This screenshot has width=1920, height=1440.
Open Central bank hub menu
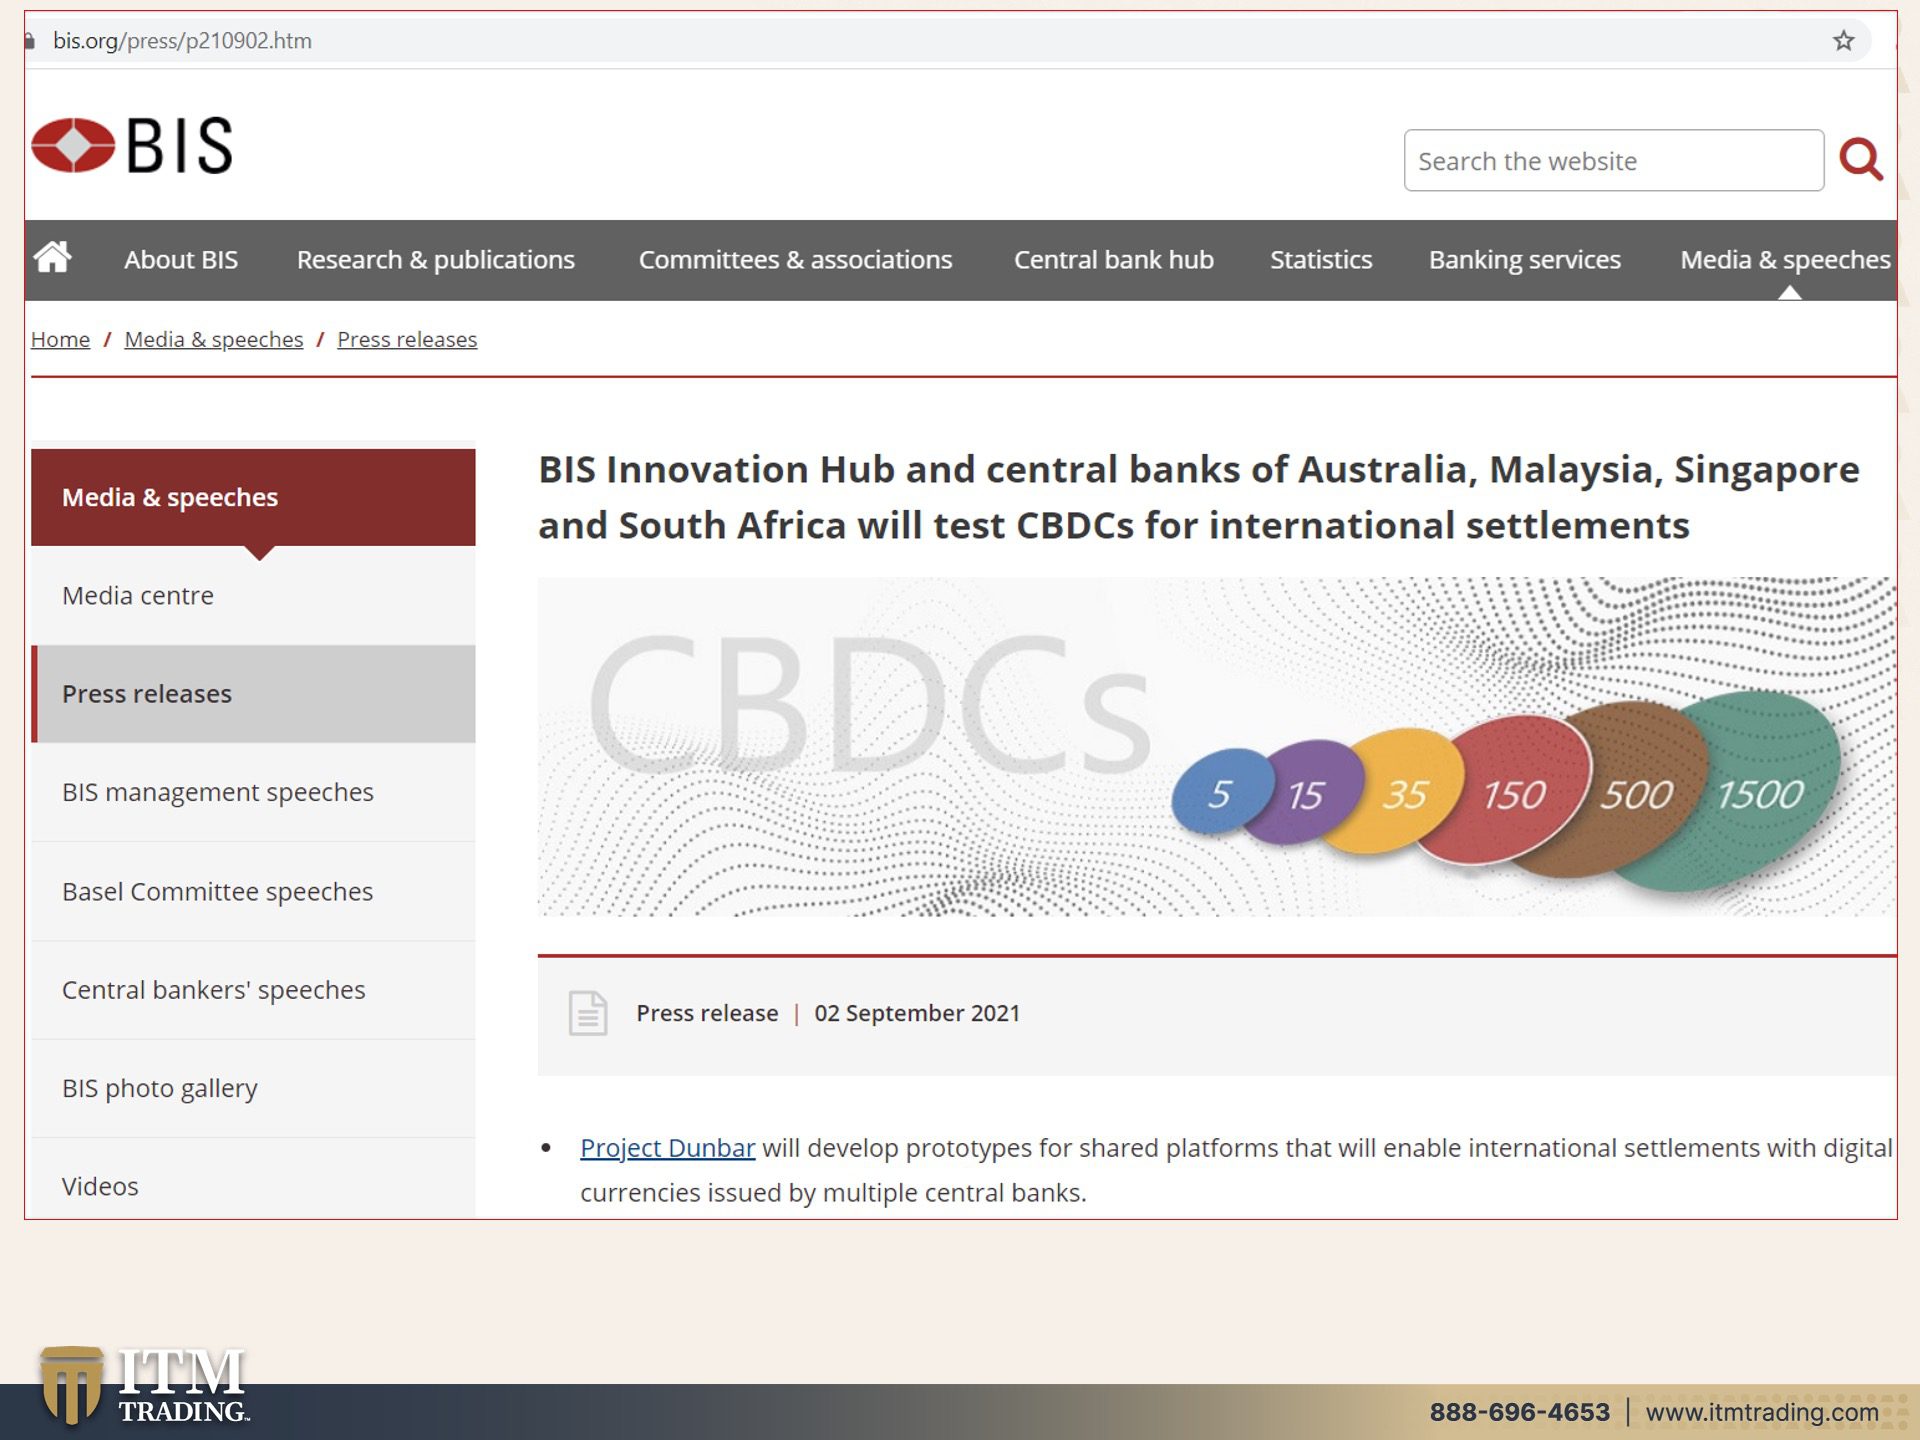pyautogui.click(x=1114, y=260)
